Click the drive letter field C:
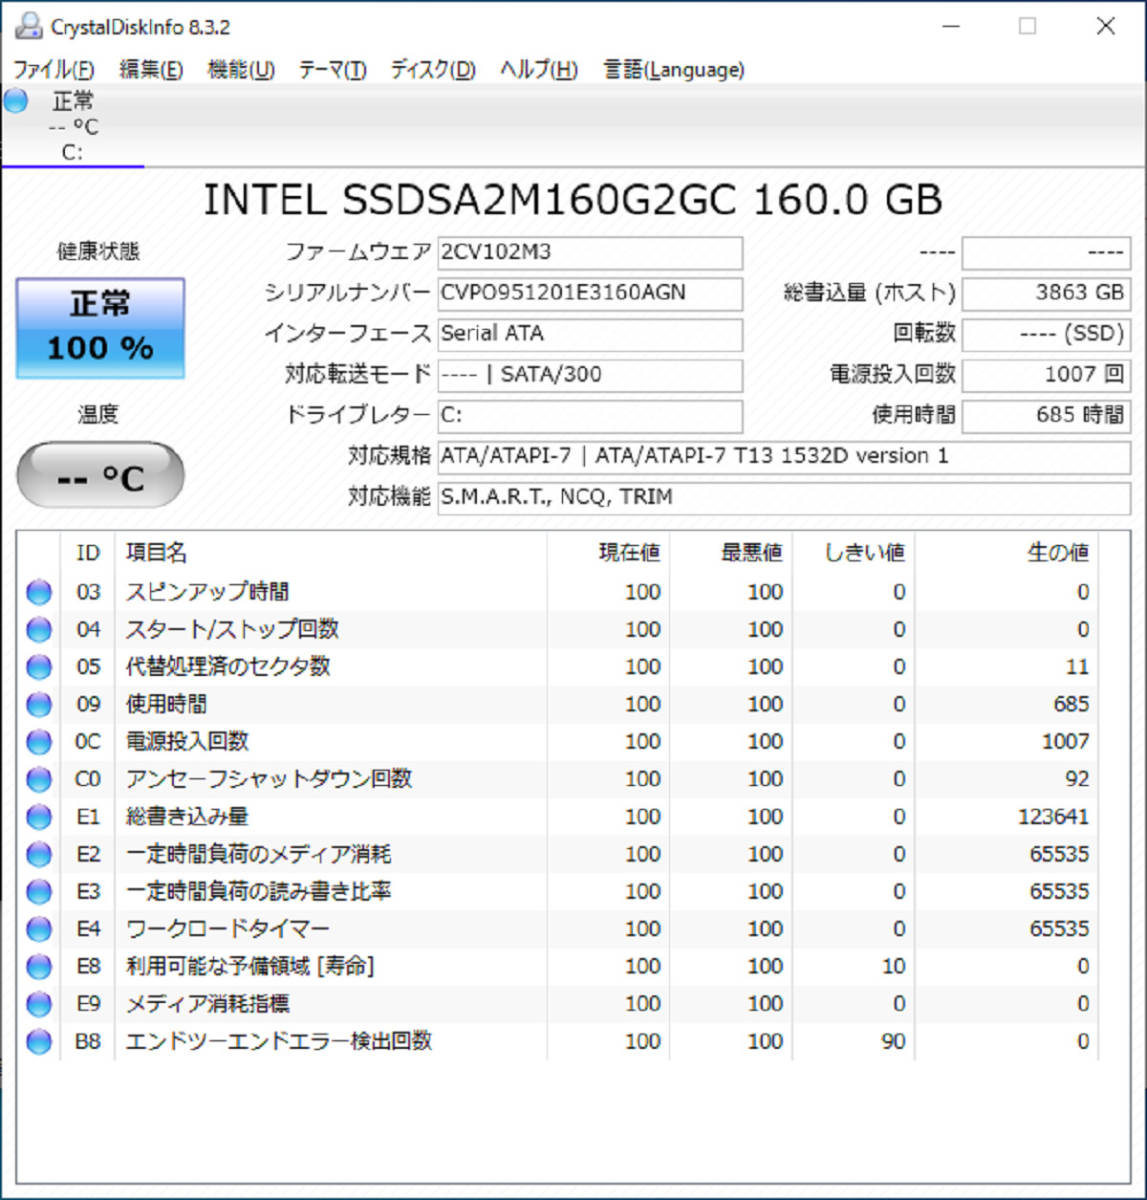 tap(590, 416)
